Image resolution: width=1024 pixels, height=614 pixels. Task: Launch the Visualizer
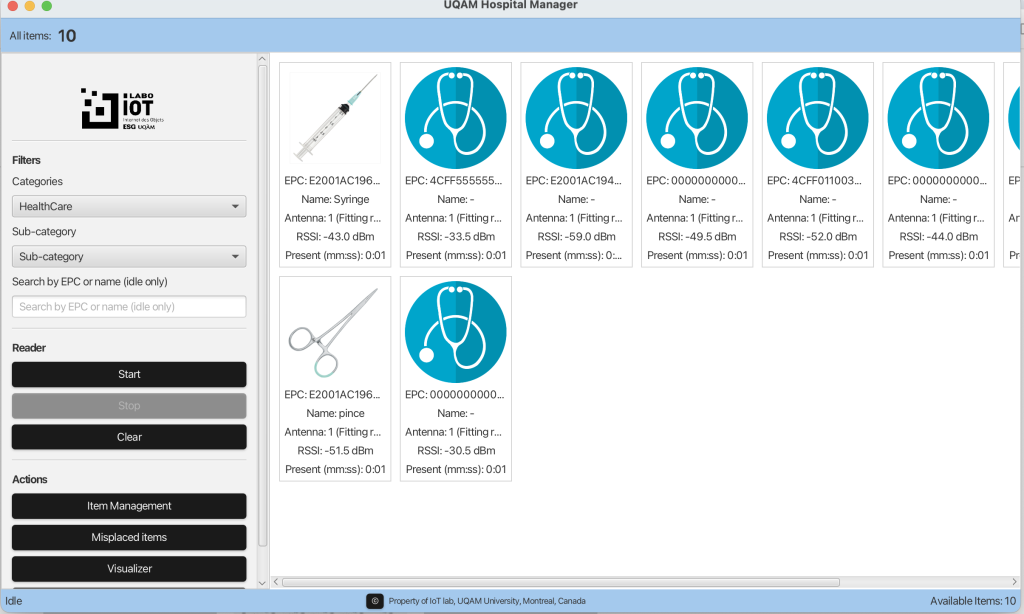pos(129,569)
